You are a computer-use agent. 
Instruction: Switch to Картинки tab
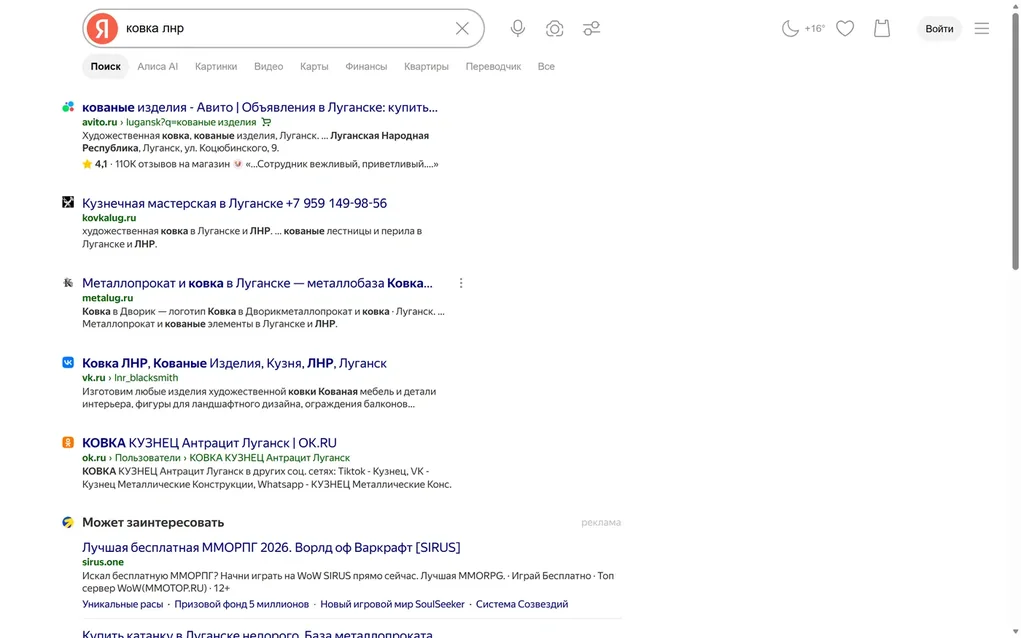(x=216, y=66)
